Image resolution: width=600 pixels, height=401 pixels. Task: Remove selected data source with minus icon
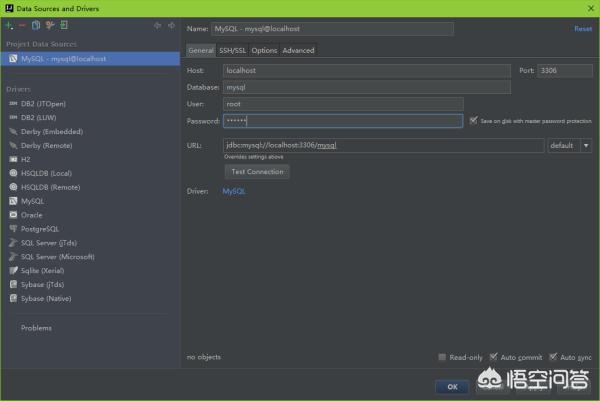[22, 26]
